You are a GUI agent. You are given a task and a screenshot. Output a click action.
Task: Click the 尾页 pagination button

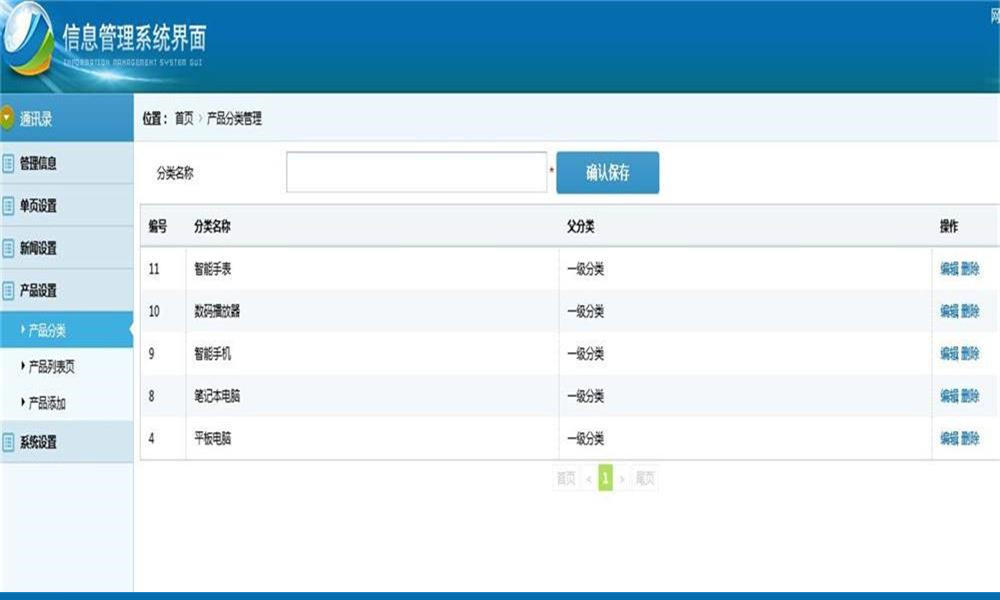[645, 478]
